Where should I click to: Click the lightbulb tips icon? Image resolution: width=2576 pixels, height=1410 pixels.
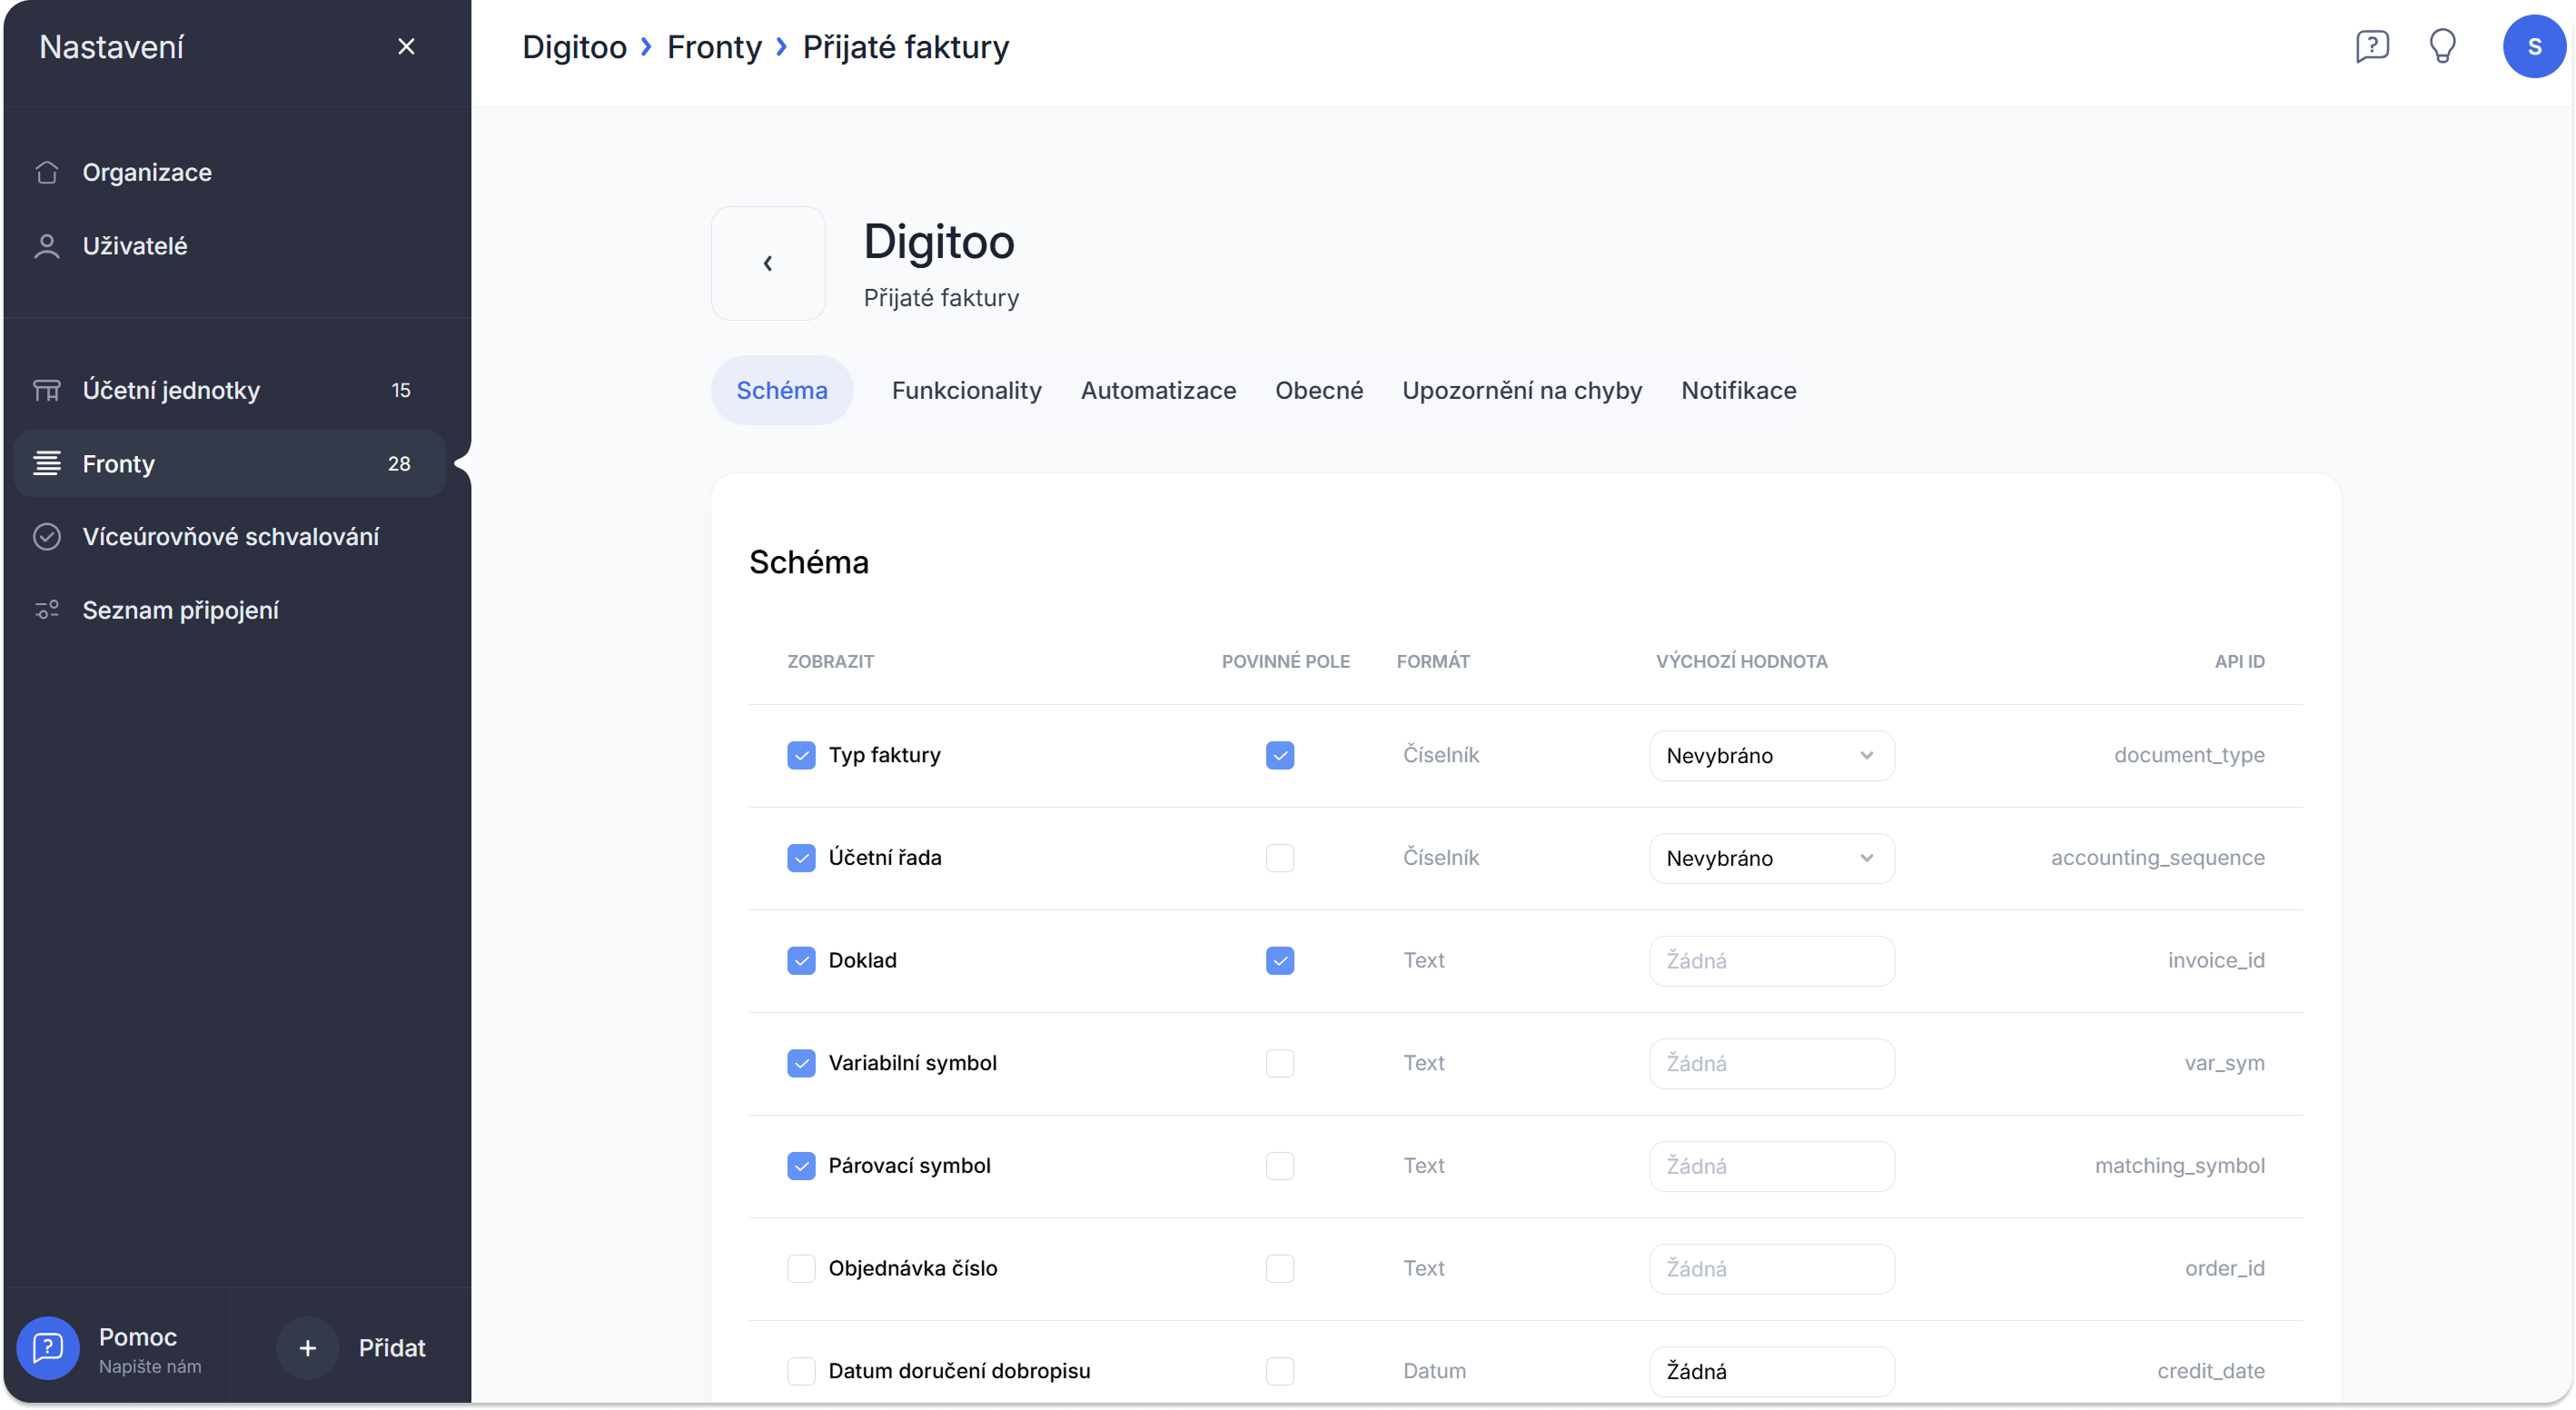[x=2443, y=46]
